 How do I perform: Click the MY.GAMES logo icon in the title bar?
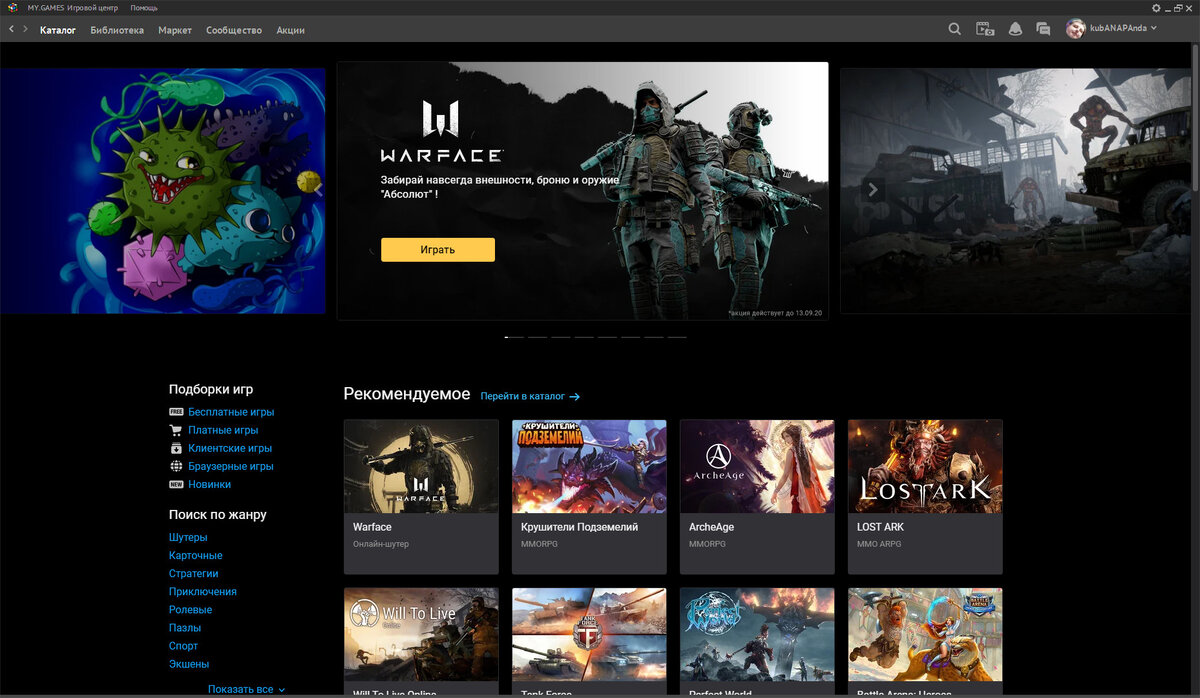click(x=11, y=7)
